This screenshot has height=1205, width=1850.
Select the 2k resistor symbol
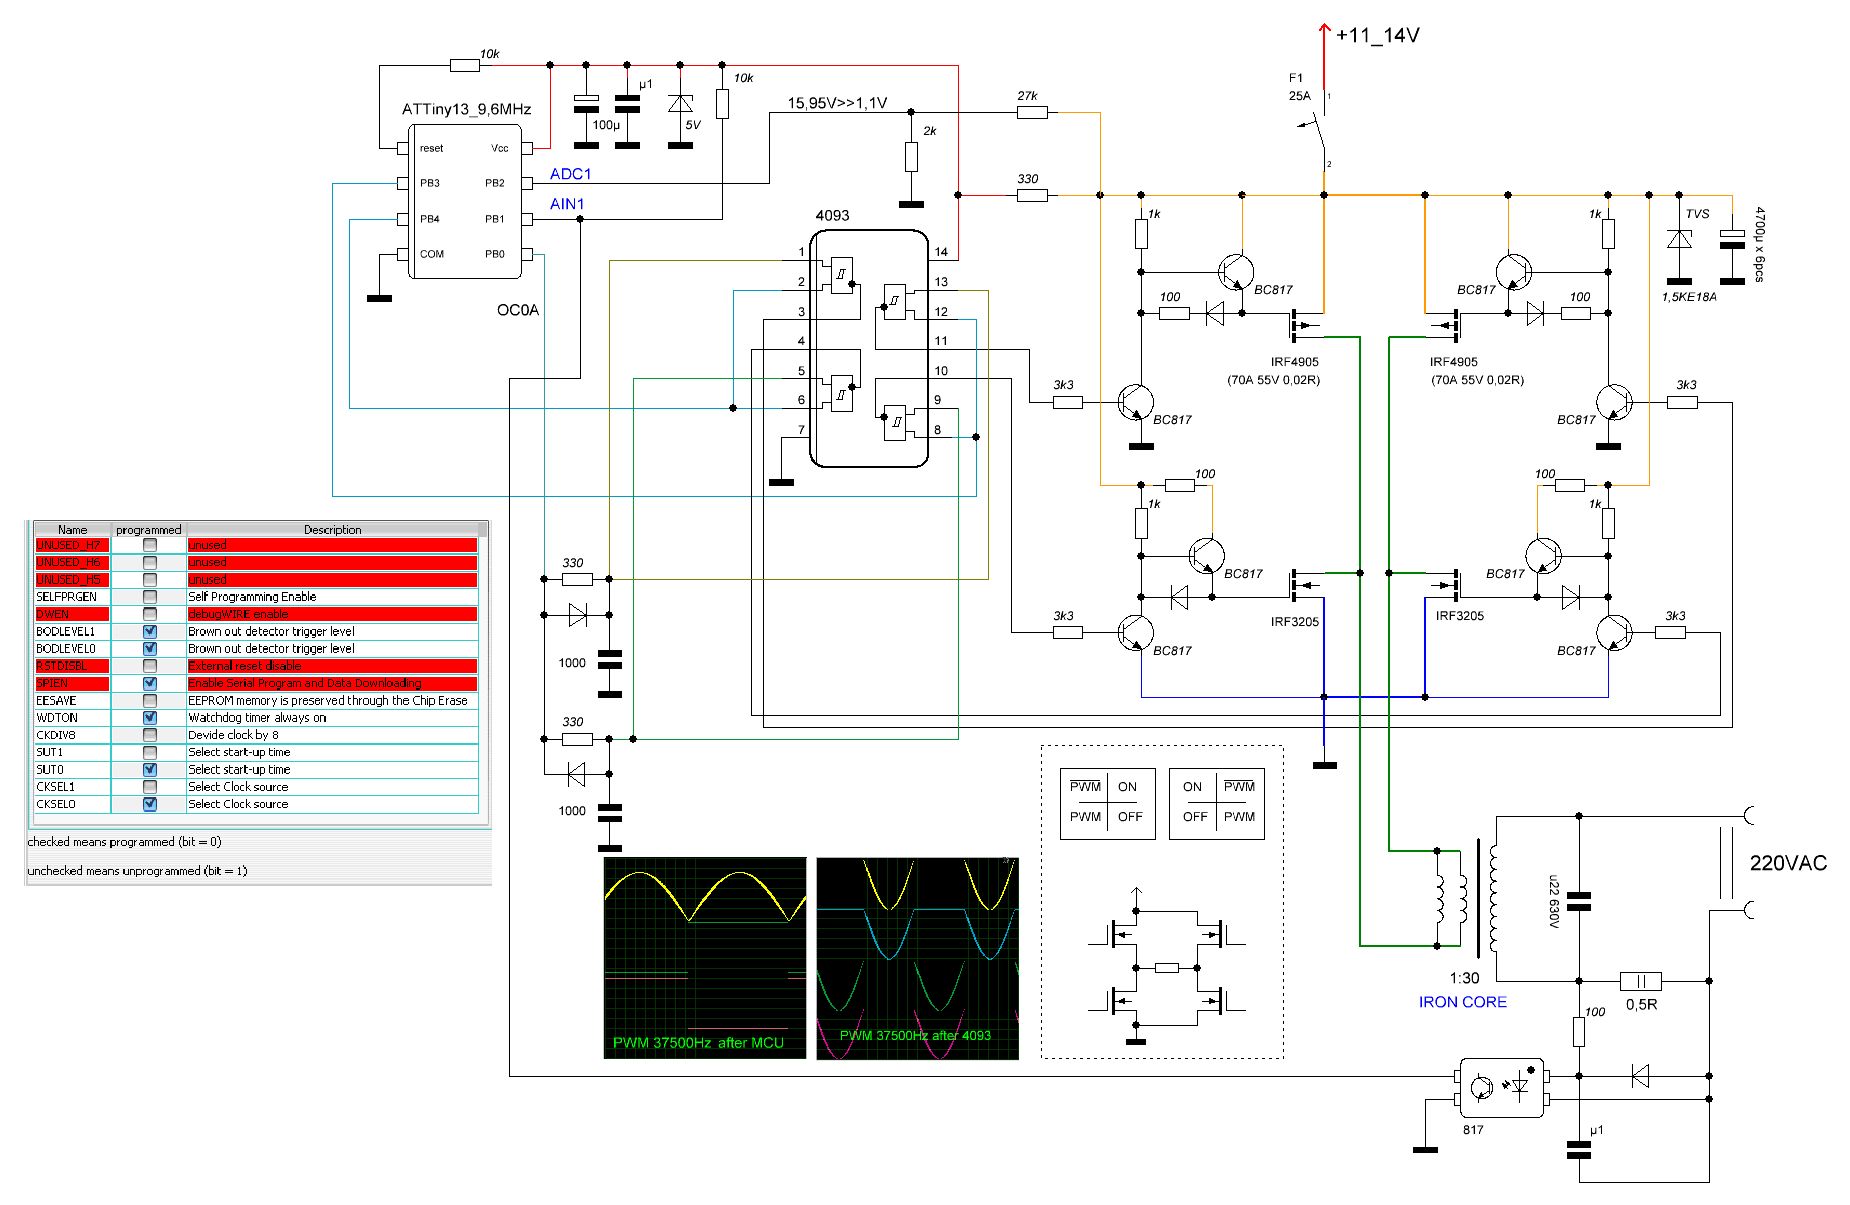[911, 156]
